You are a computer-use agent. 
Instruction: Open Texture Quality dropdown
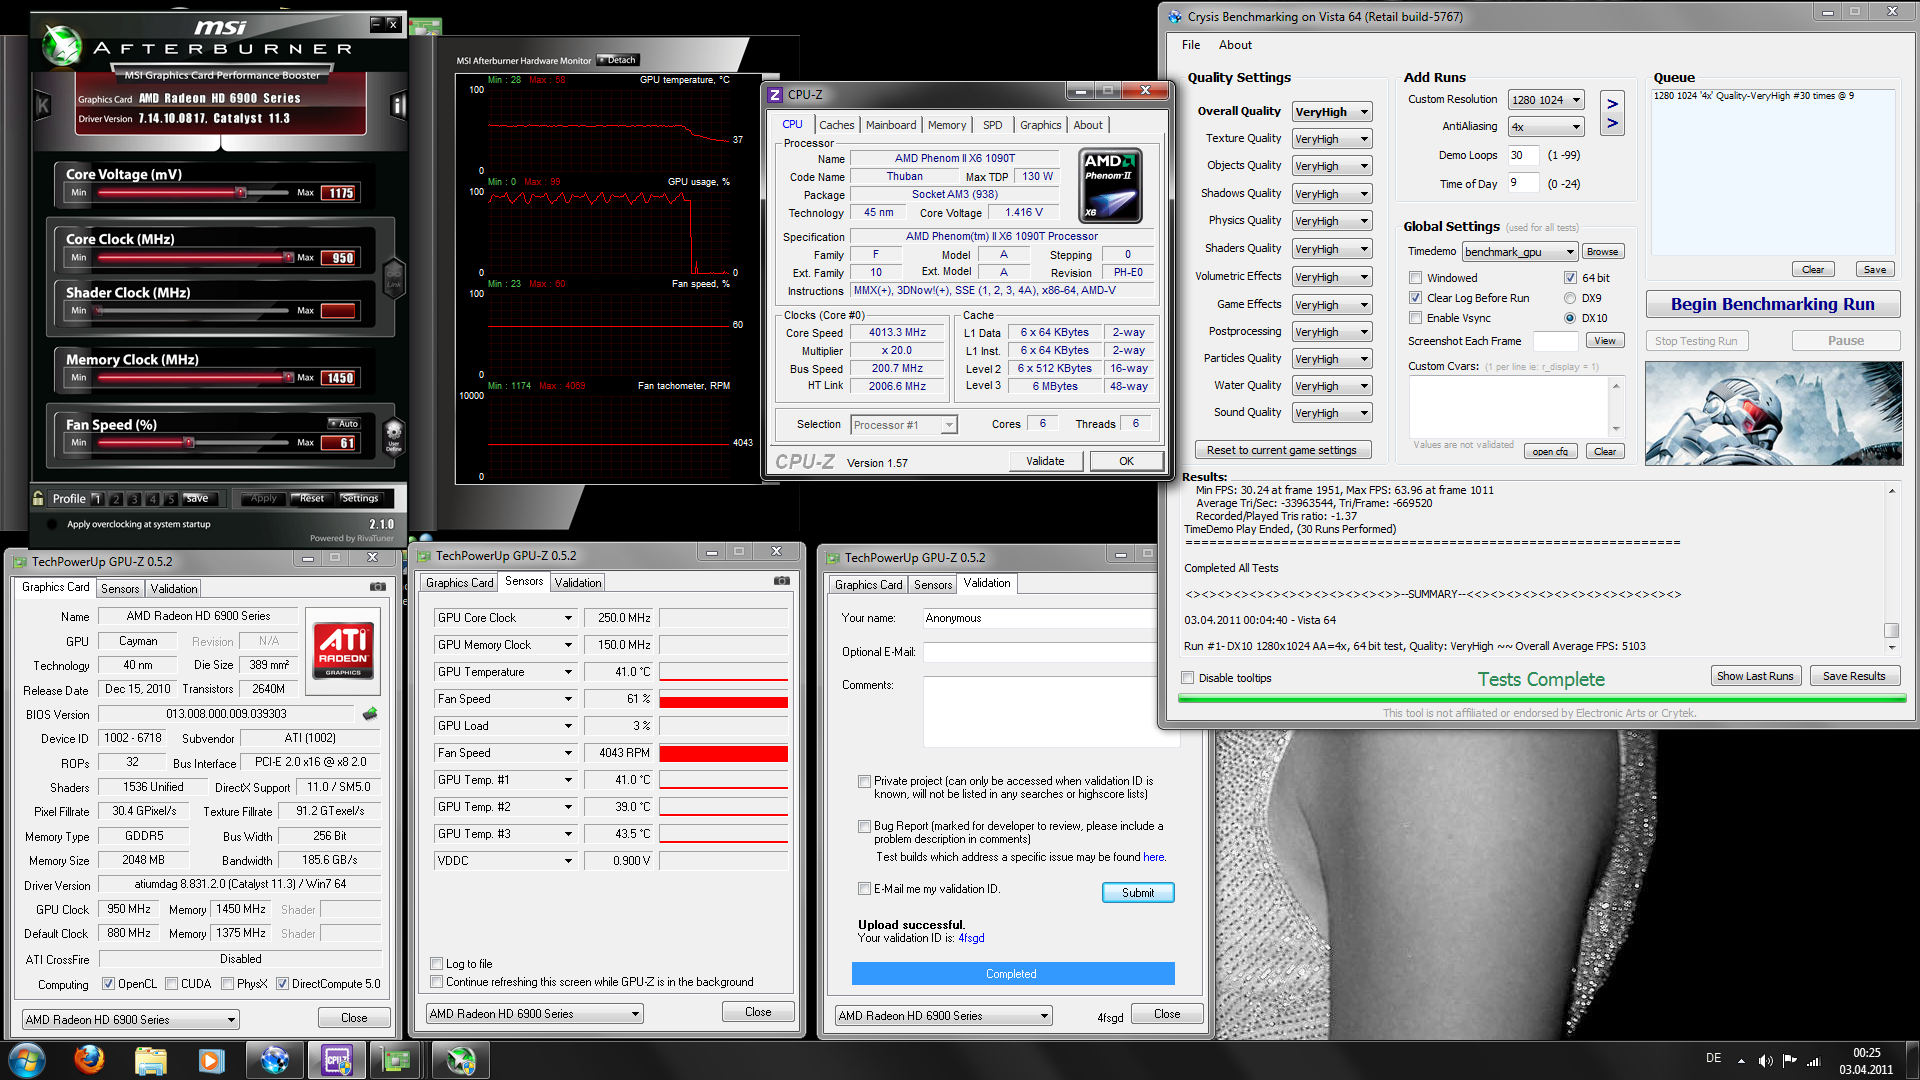point(1332,139)
